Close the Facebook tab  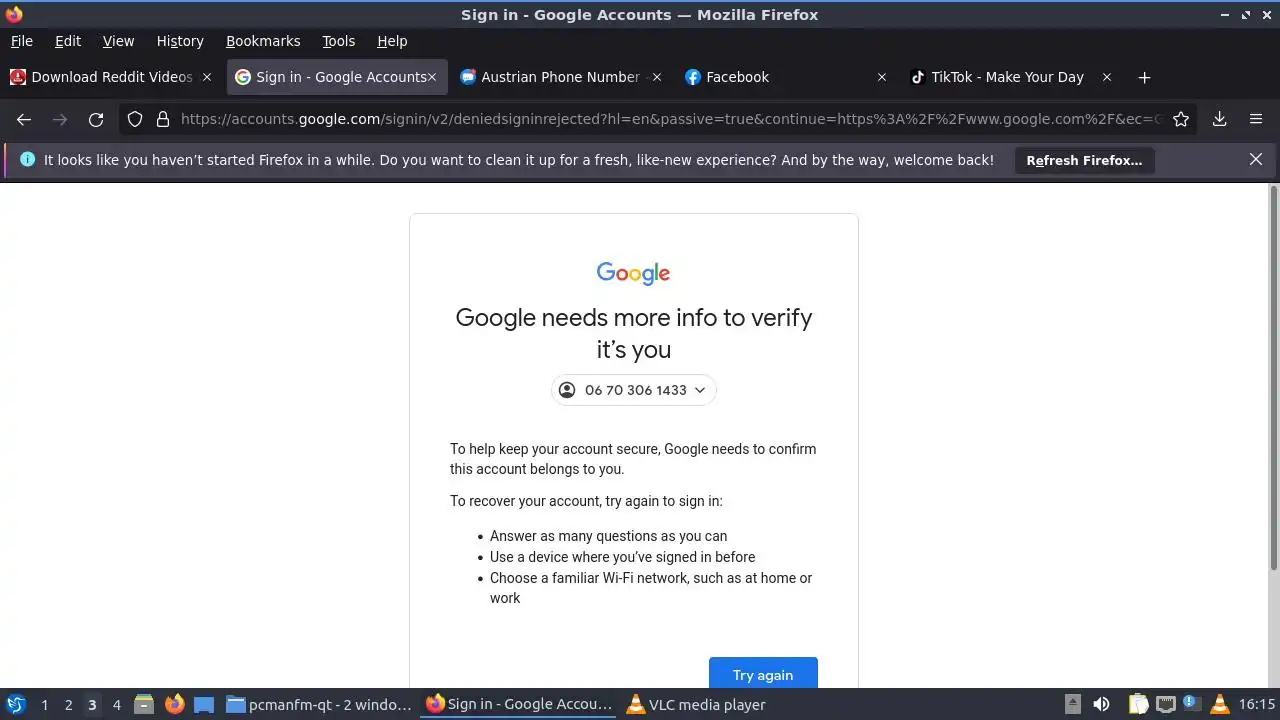(881, 77)
